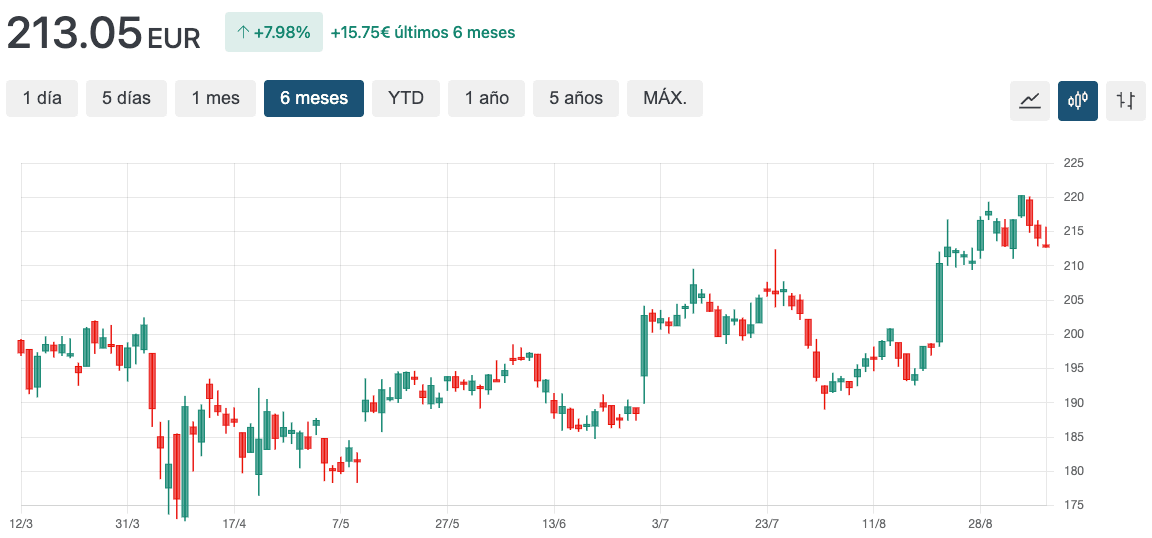Click the +15.75€ últimos 6 meses text
The height and width of the screenshot is (538, 1152).
tap(423, 33)
